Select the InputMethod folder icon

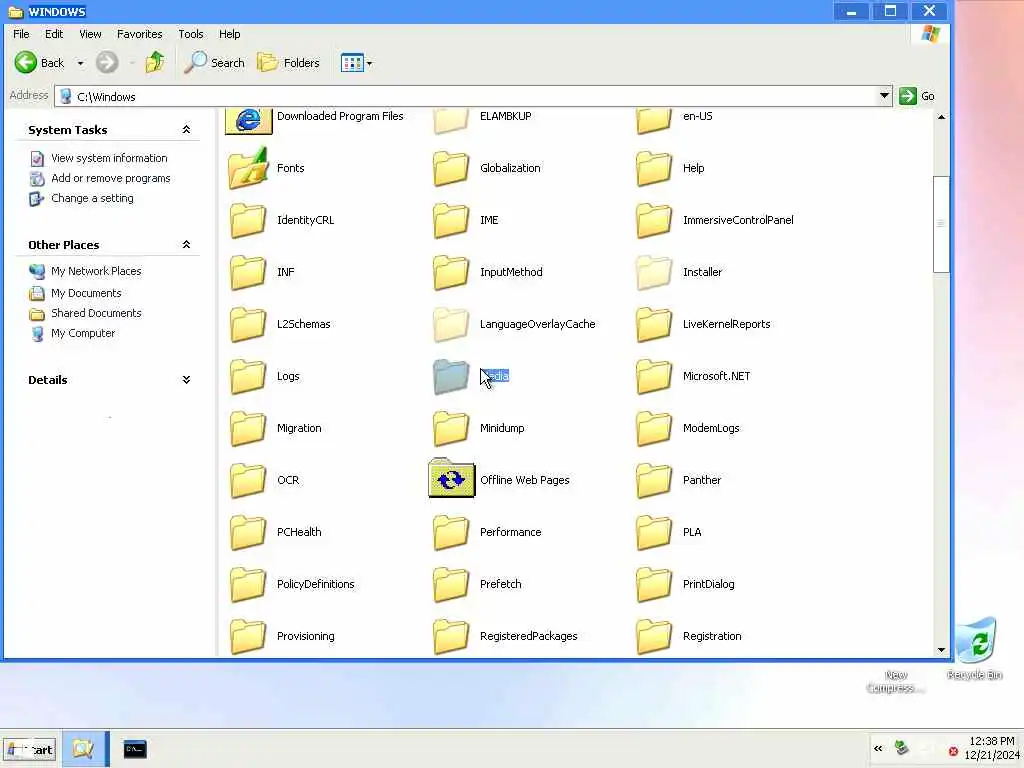tap(451, 272)
